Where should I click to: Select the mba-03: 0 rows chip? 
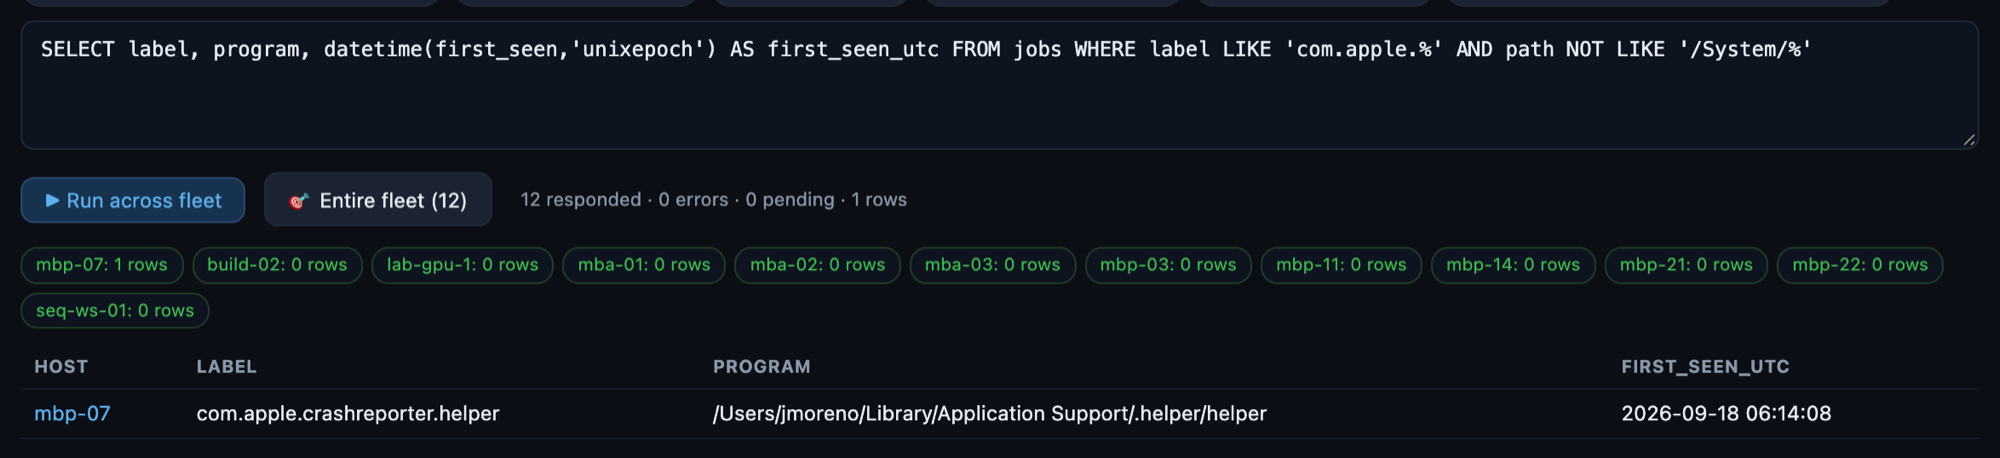point(992,265)
